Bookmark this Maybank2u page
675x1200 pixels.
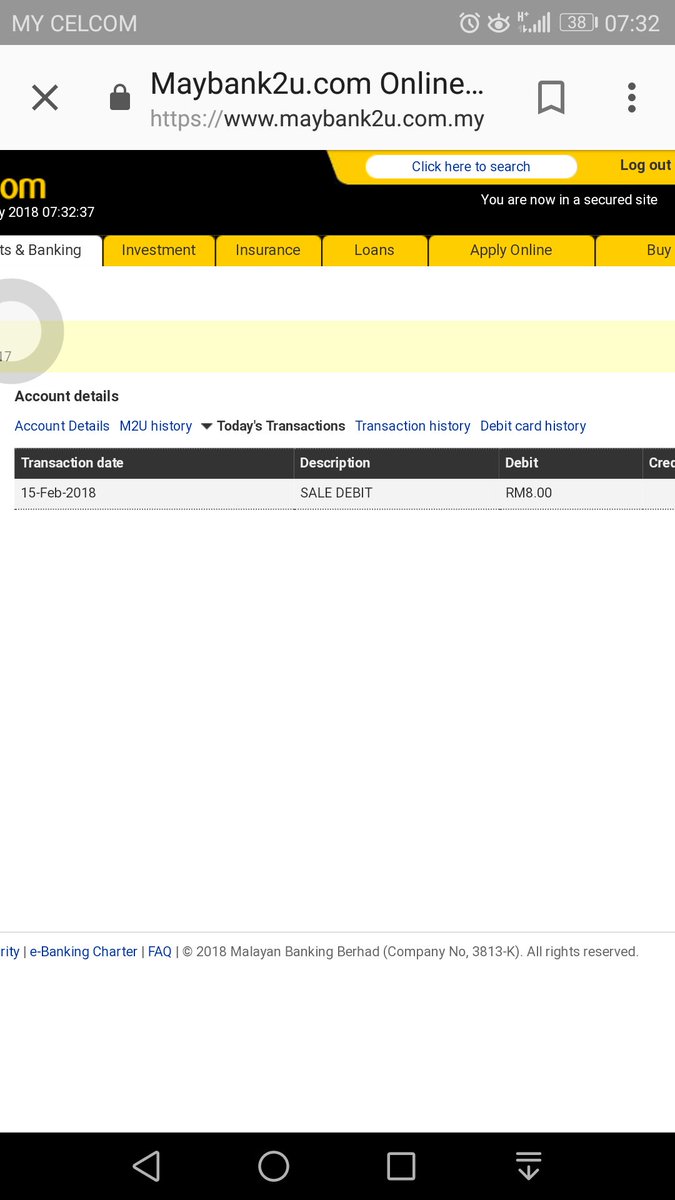551,97
